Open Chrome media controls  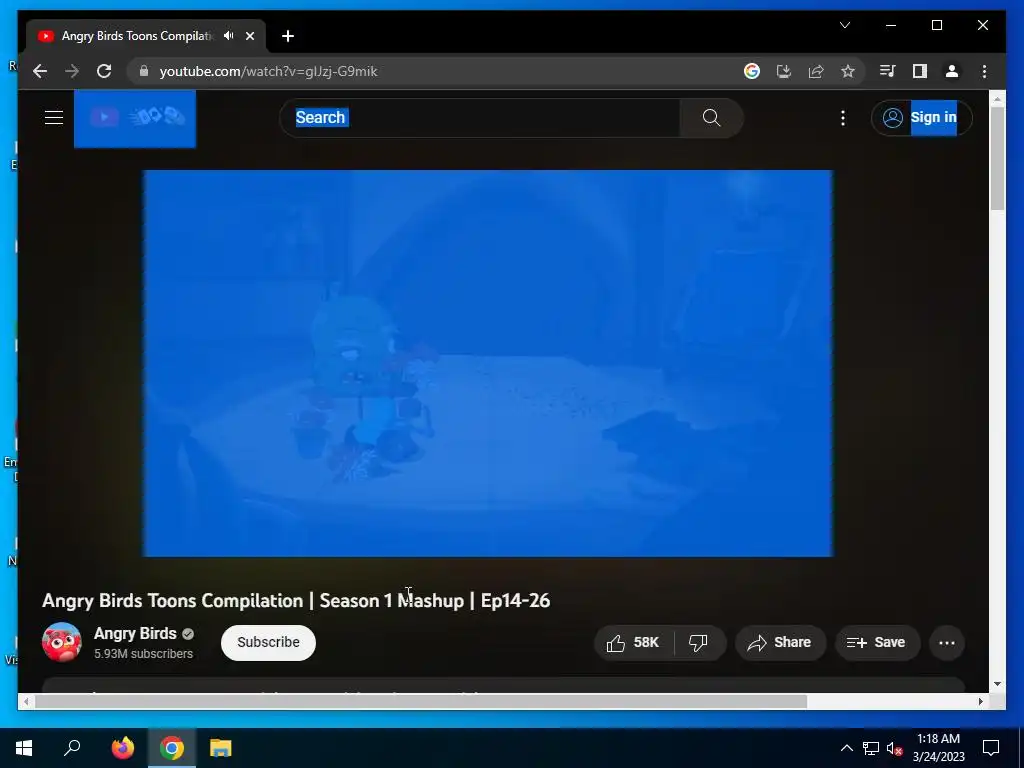pos(888,71)
